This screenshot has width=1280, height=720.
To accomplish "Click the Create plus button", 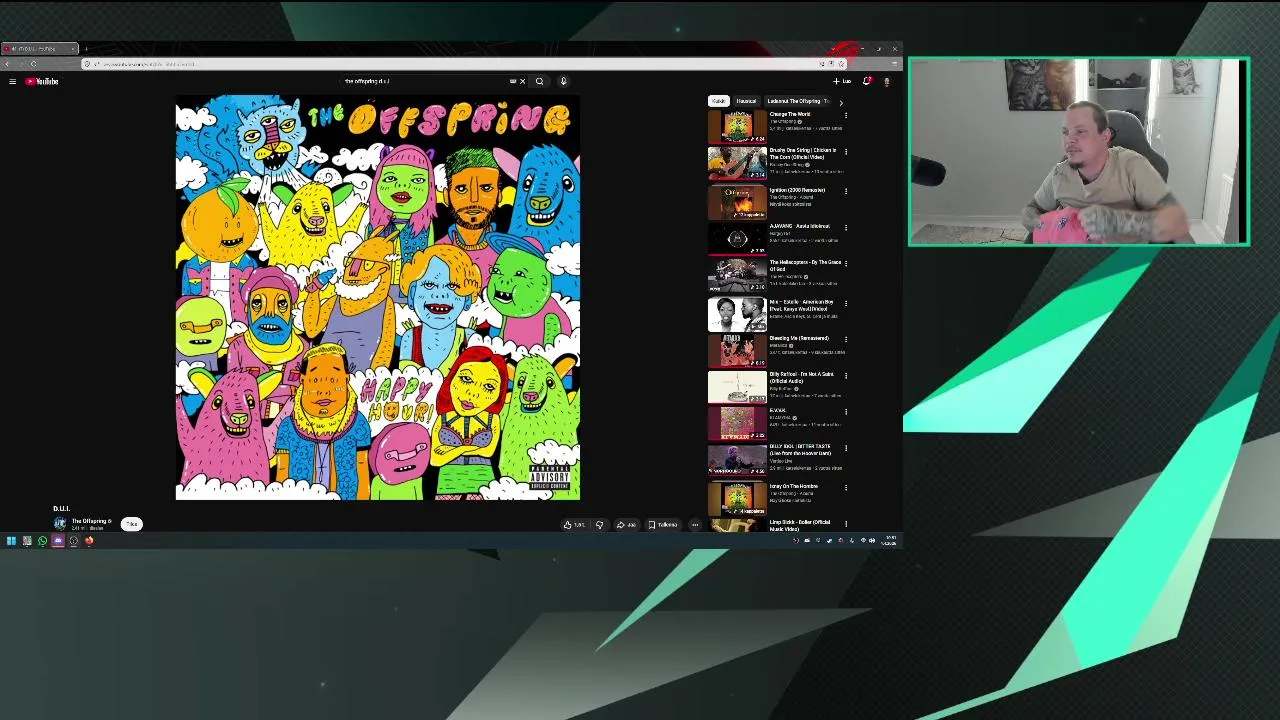I will (x=842, y=81).
